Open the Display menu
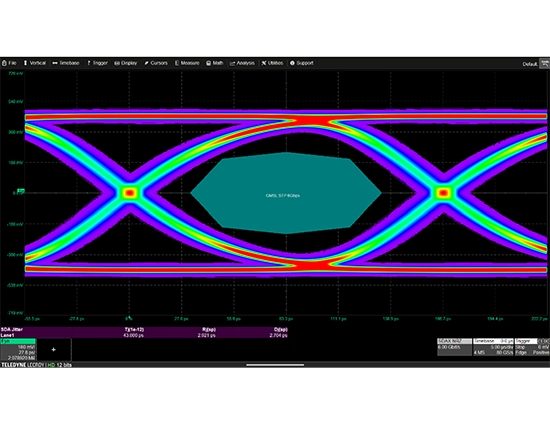 coord(126,63)
